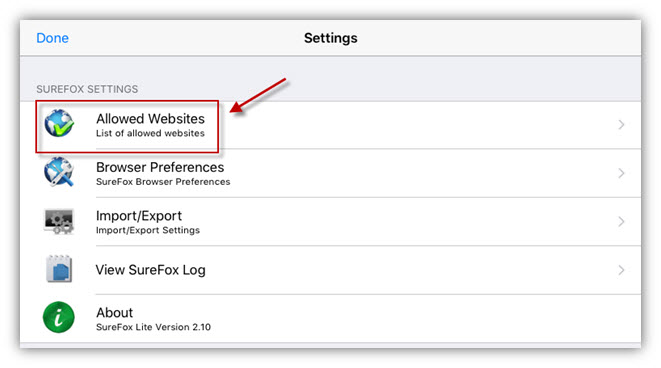This screenshot has height=368, width=661.
Task: Click the Settings title in header
Action: point(330,38)
